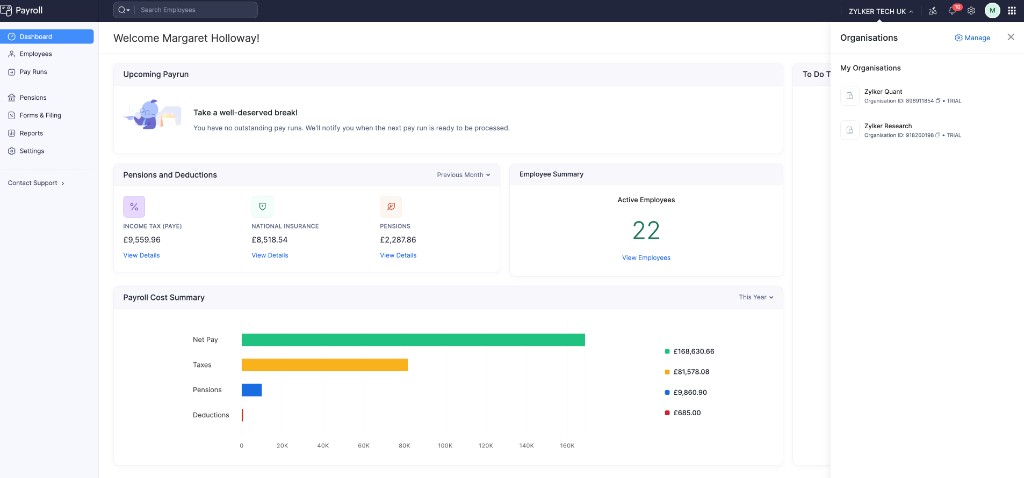Click the Pensions bank icon

coord(11,98)
